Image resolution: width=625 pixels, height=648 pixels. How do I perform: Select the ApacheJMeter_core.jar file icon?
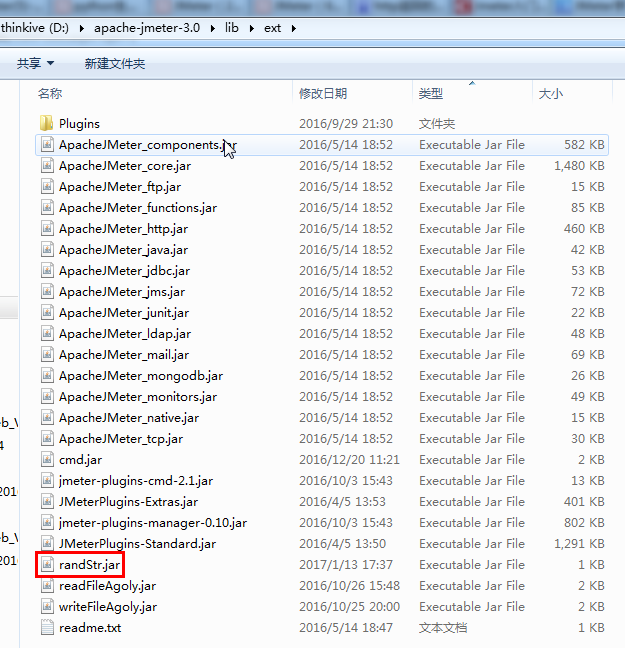point(48,165)
